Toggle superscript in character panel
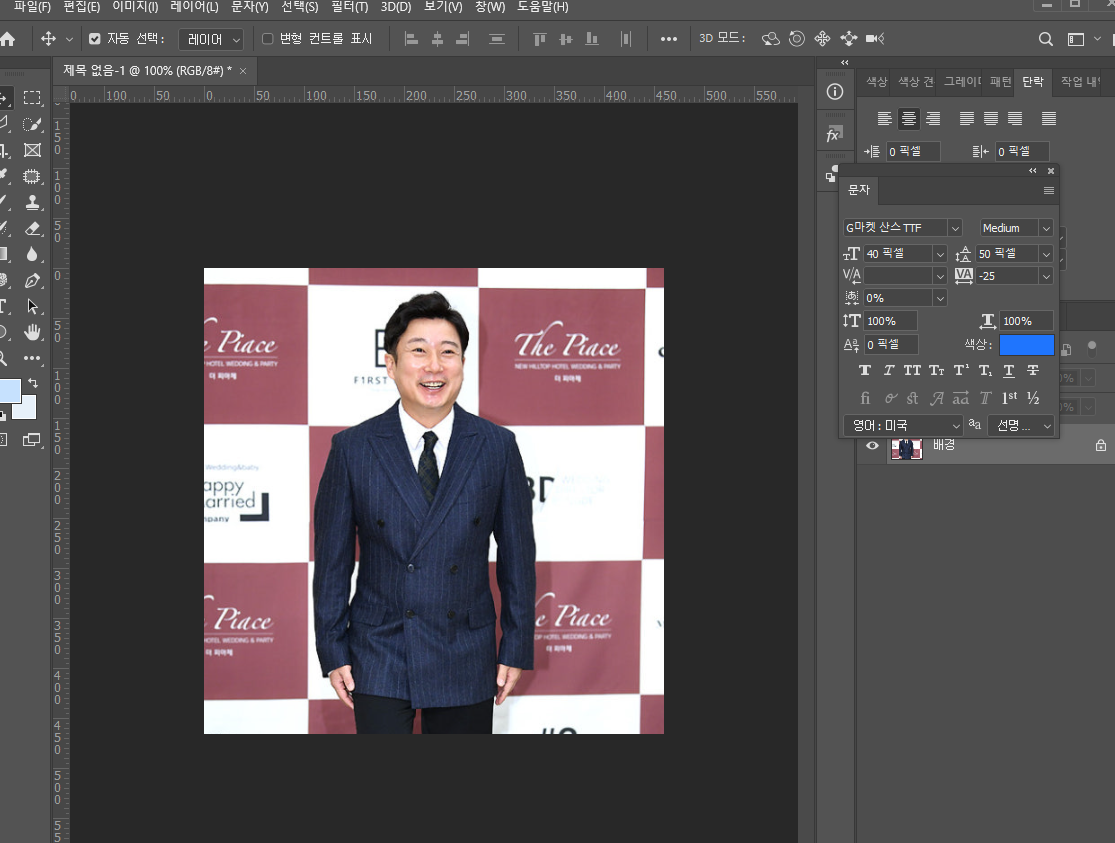 pos(961,370)
